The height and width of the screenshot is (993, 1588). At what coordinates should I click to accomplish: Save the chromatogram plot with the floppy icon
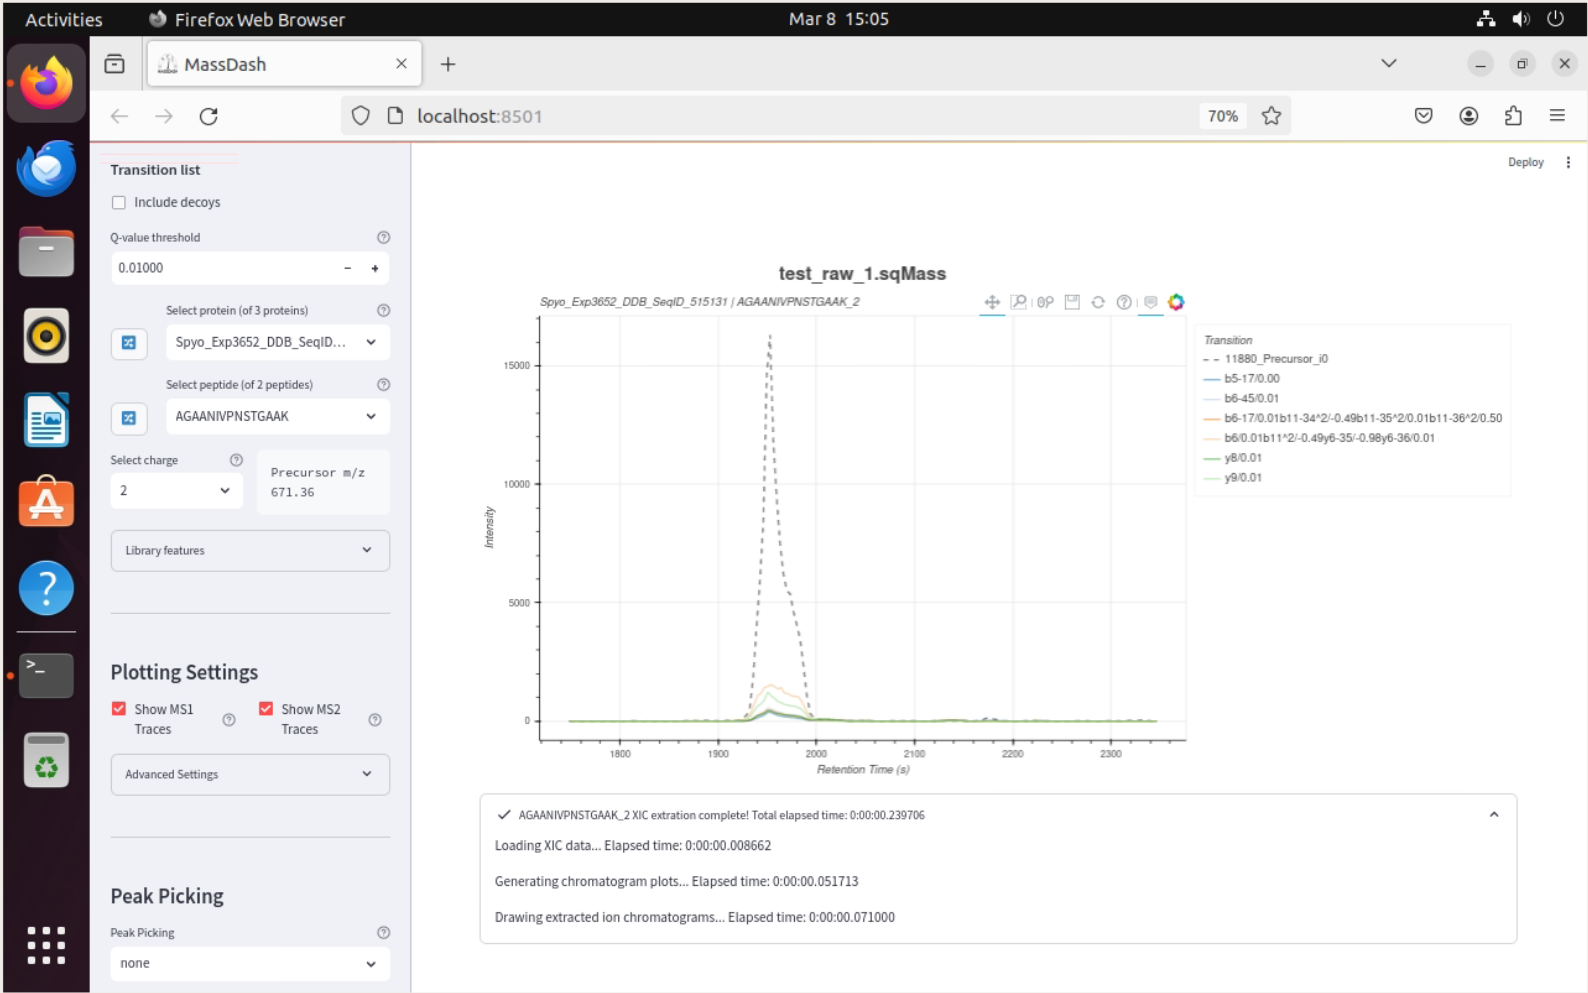click(x=1072, y=302)
